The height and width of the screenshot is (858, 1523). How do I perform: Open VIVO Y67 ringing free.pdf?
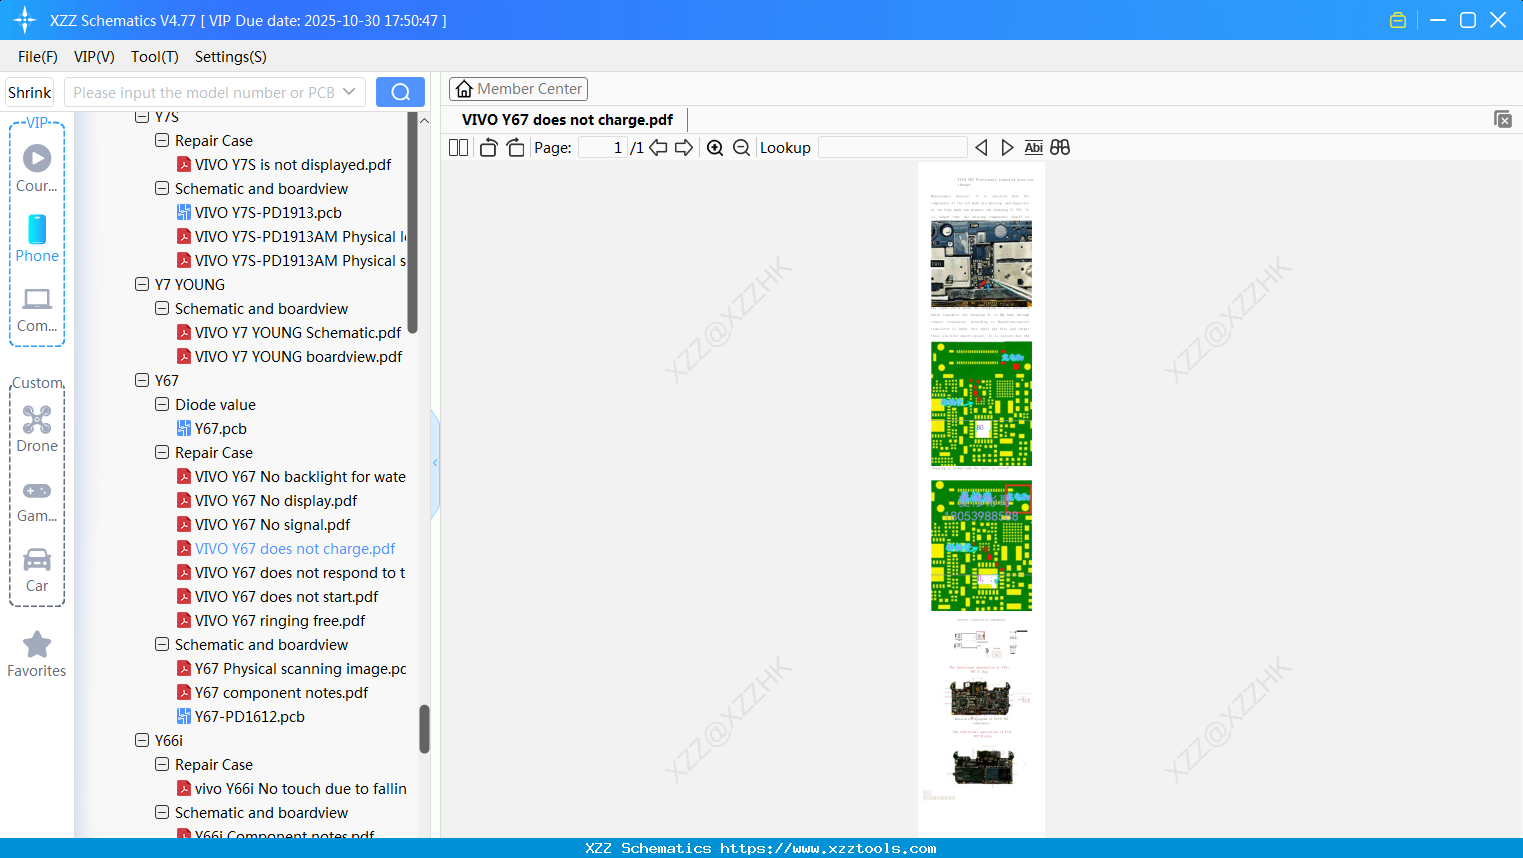click(280, 621)
